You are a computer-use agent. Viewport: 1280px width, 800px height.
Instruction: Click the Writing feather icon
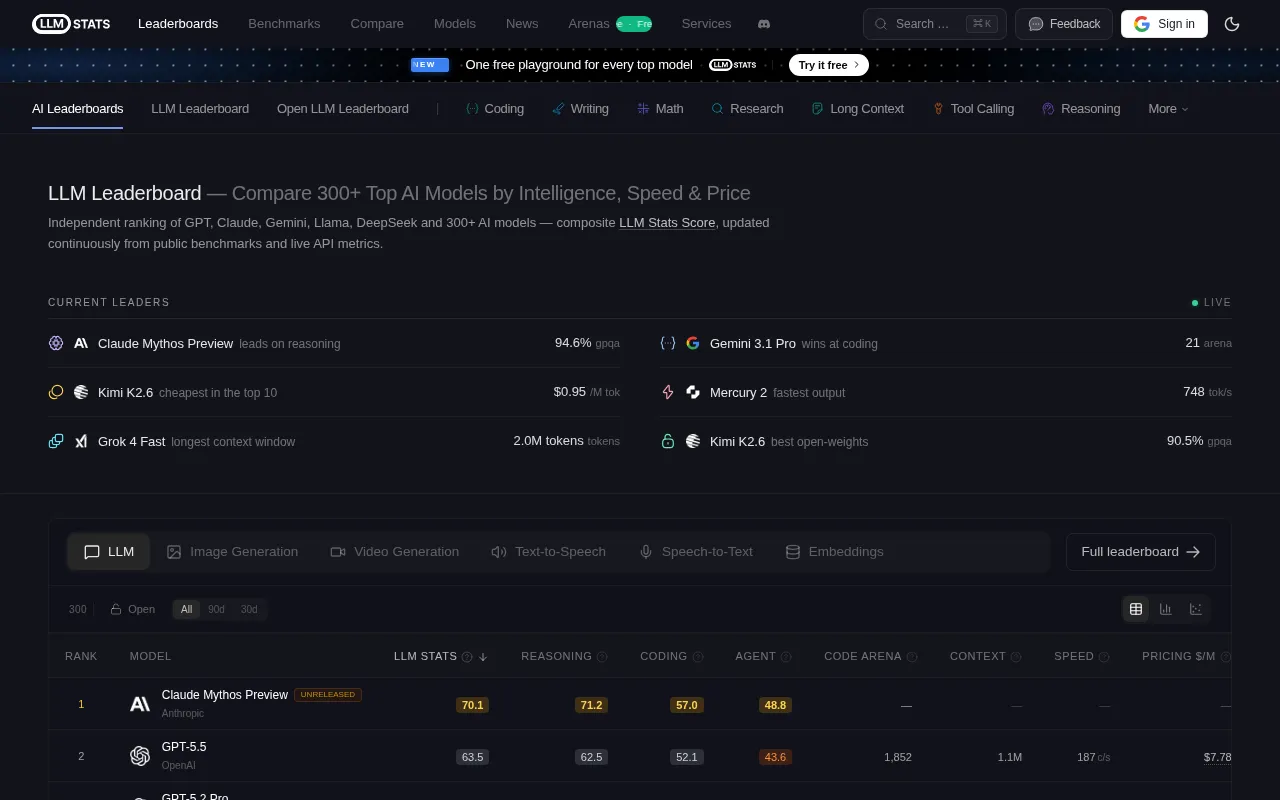click(558, 109)
